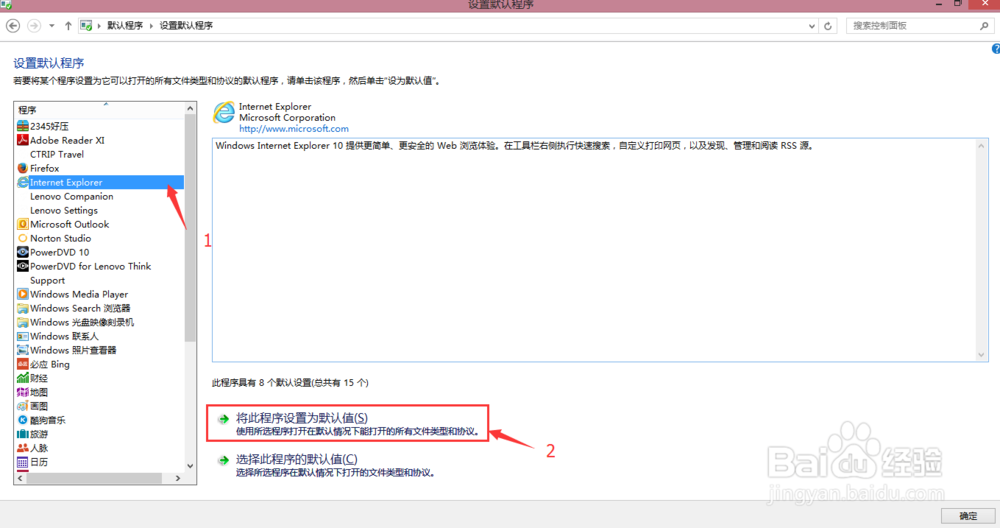Select Internet Explorer icon in list
The width and height of the screenshot is (1000, 528).
(22, 182)
